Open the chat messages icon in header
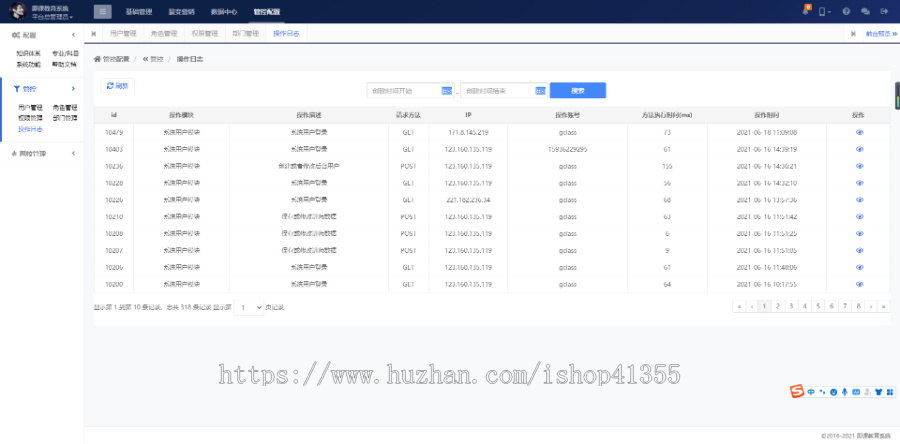 pos(866,11)
